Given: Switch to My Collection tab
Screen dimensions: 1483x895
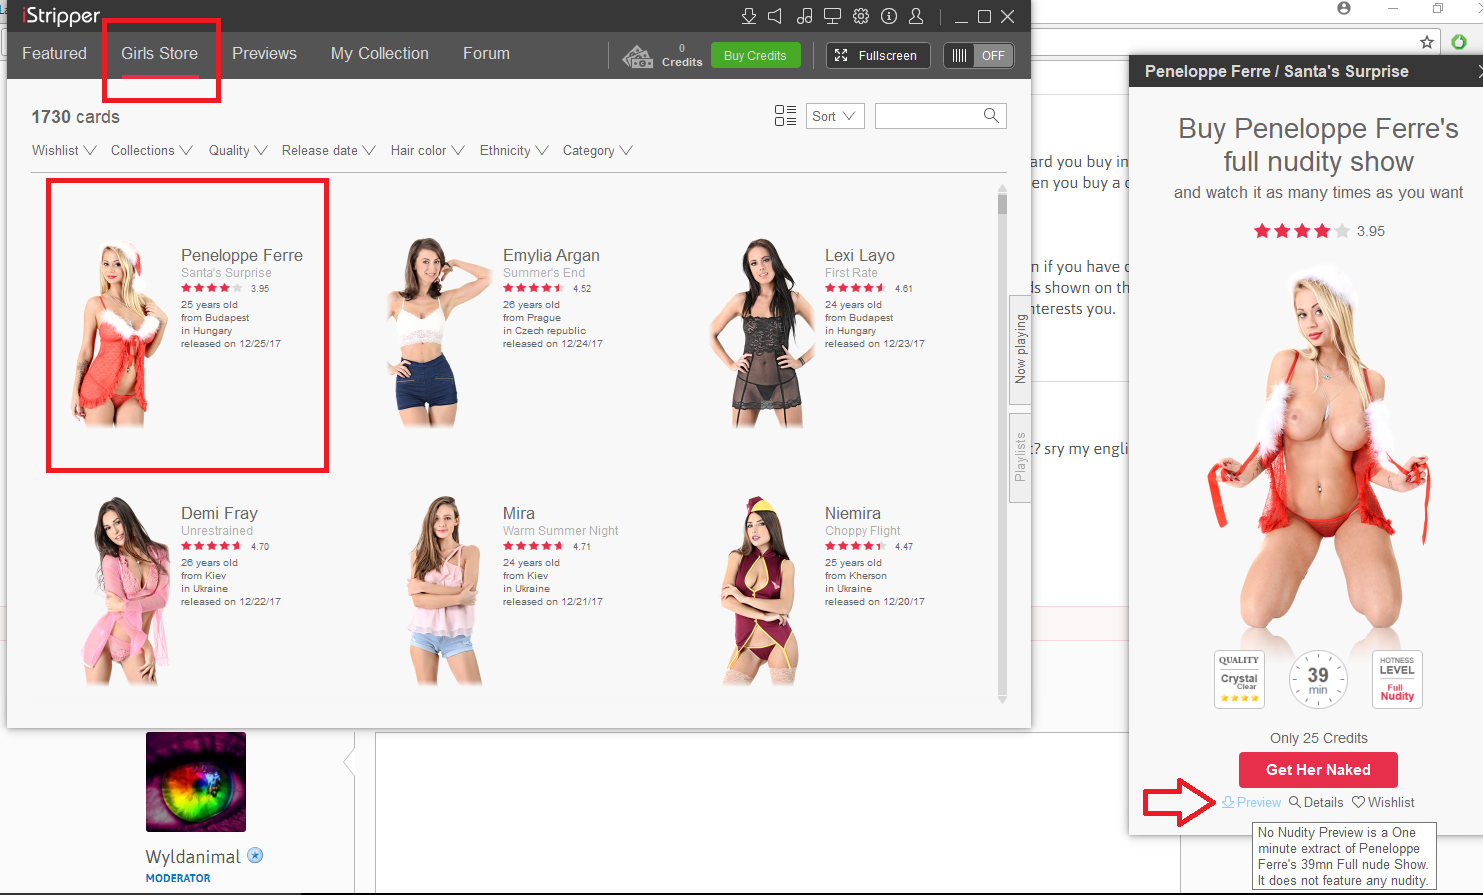Looking at the screenshot, I should click(x=379, y=54).
